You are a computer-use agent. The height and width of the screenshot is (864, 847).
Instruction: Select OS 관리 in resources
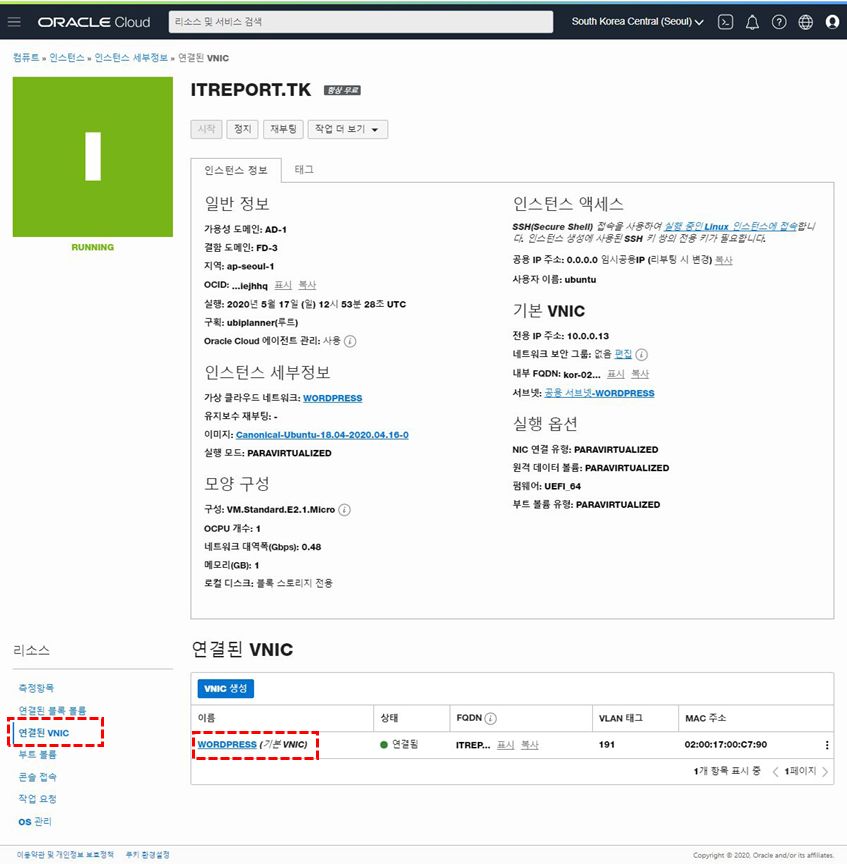[x=35, y=822]
